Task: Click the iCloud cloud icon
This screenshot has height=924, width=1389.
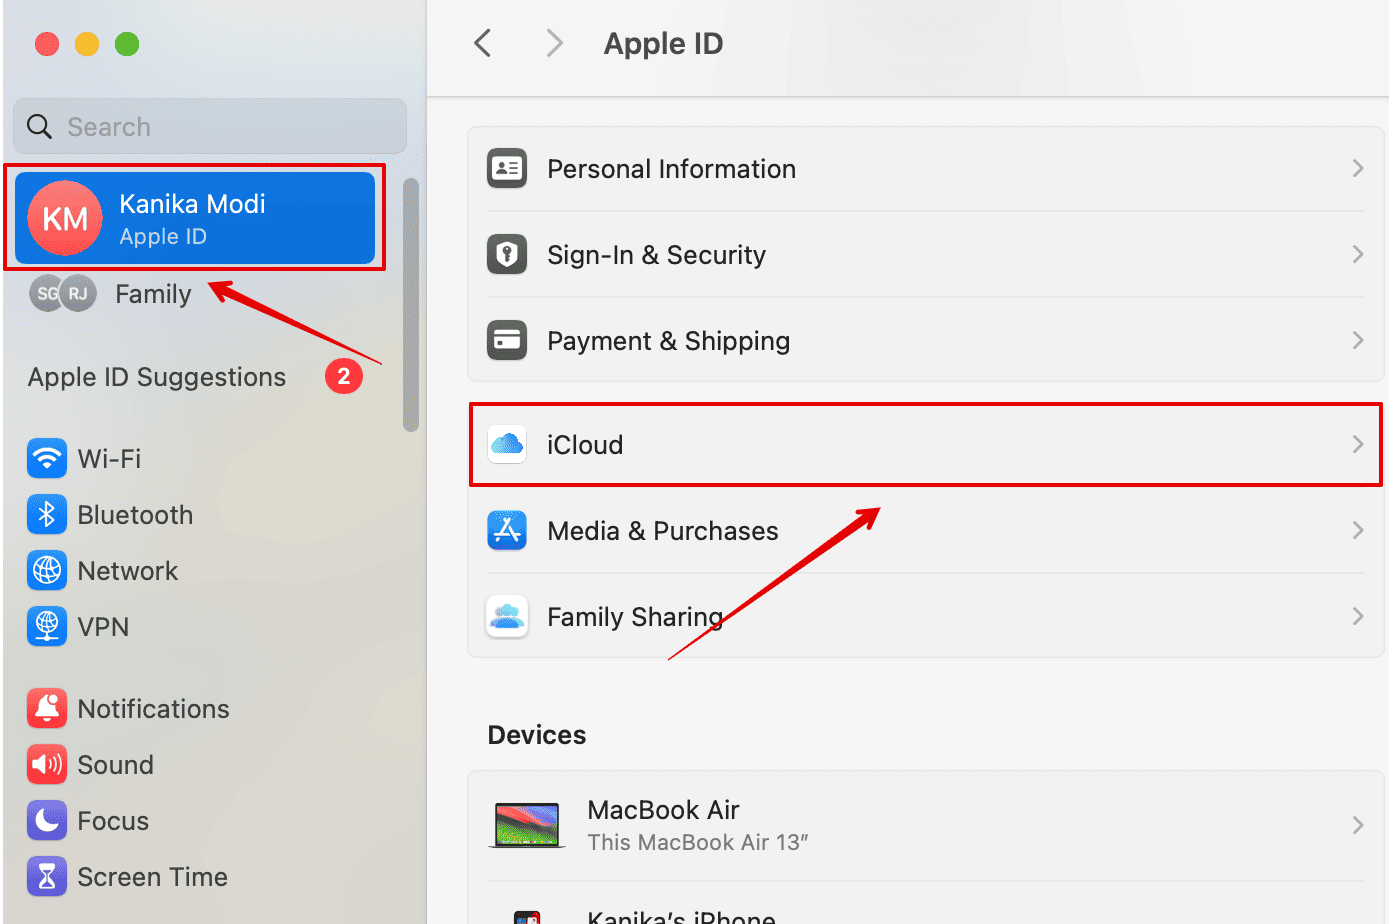Action: point(507,444)
